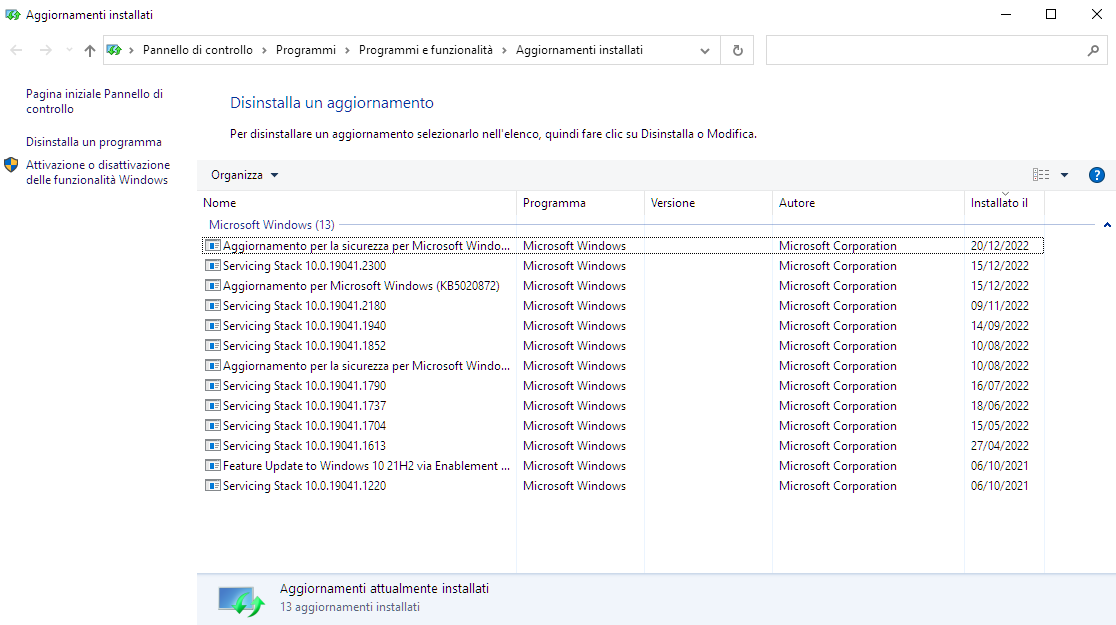
Task: Navigate to 'Programmi' breadcrumb
Action: tap(306, 50)
